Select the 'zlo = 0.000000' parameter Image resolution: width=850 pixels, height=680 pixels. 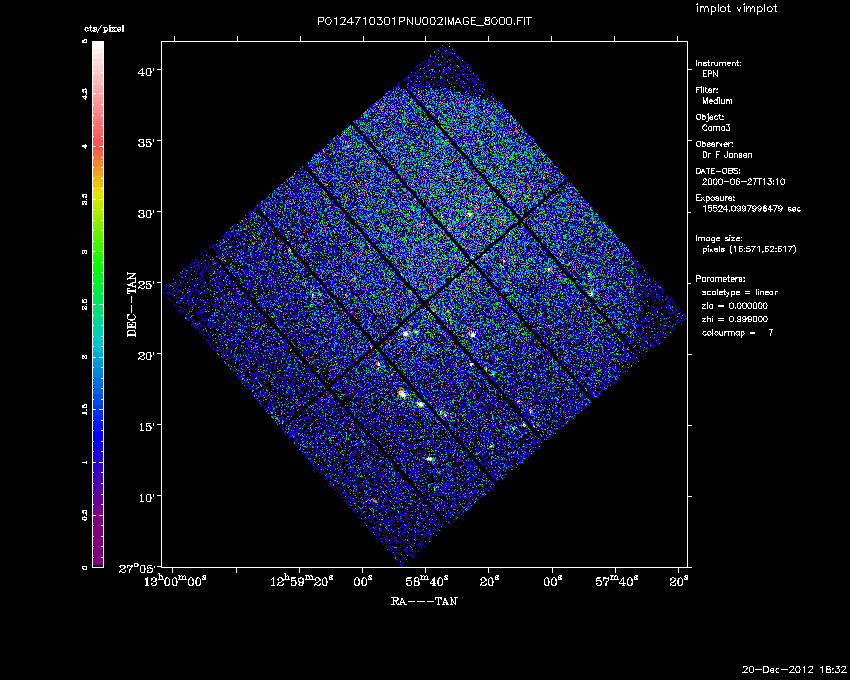[735, 306]
